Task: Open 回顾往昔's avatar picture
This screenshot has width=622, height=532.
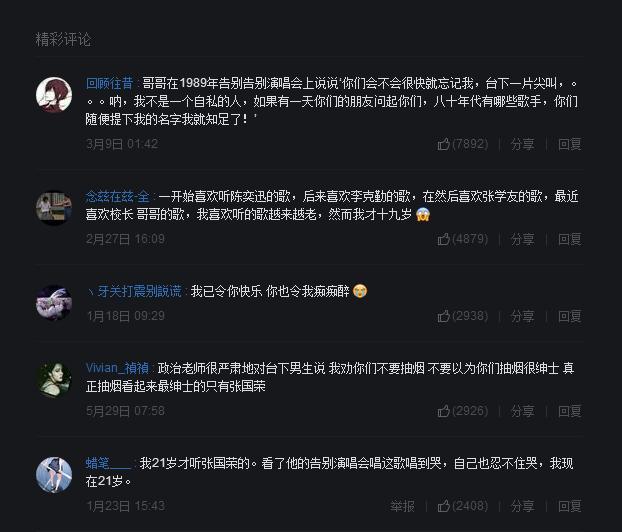Action: pyautogui.click(x=54, y=95)
